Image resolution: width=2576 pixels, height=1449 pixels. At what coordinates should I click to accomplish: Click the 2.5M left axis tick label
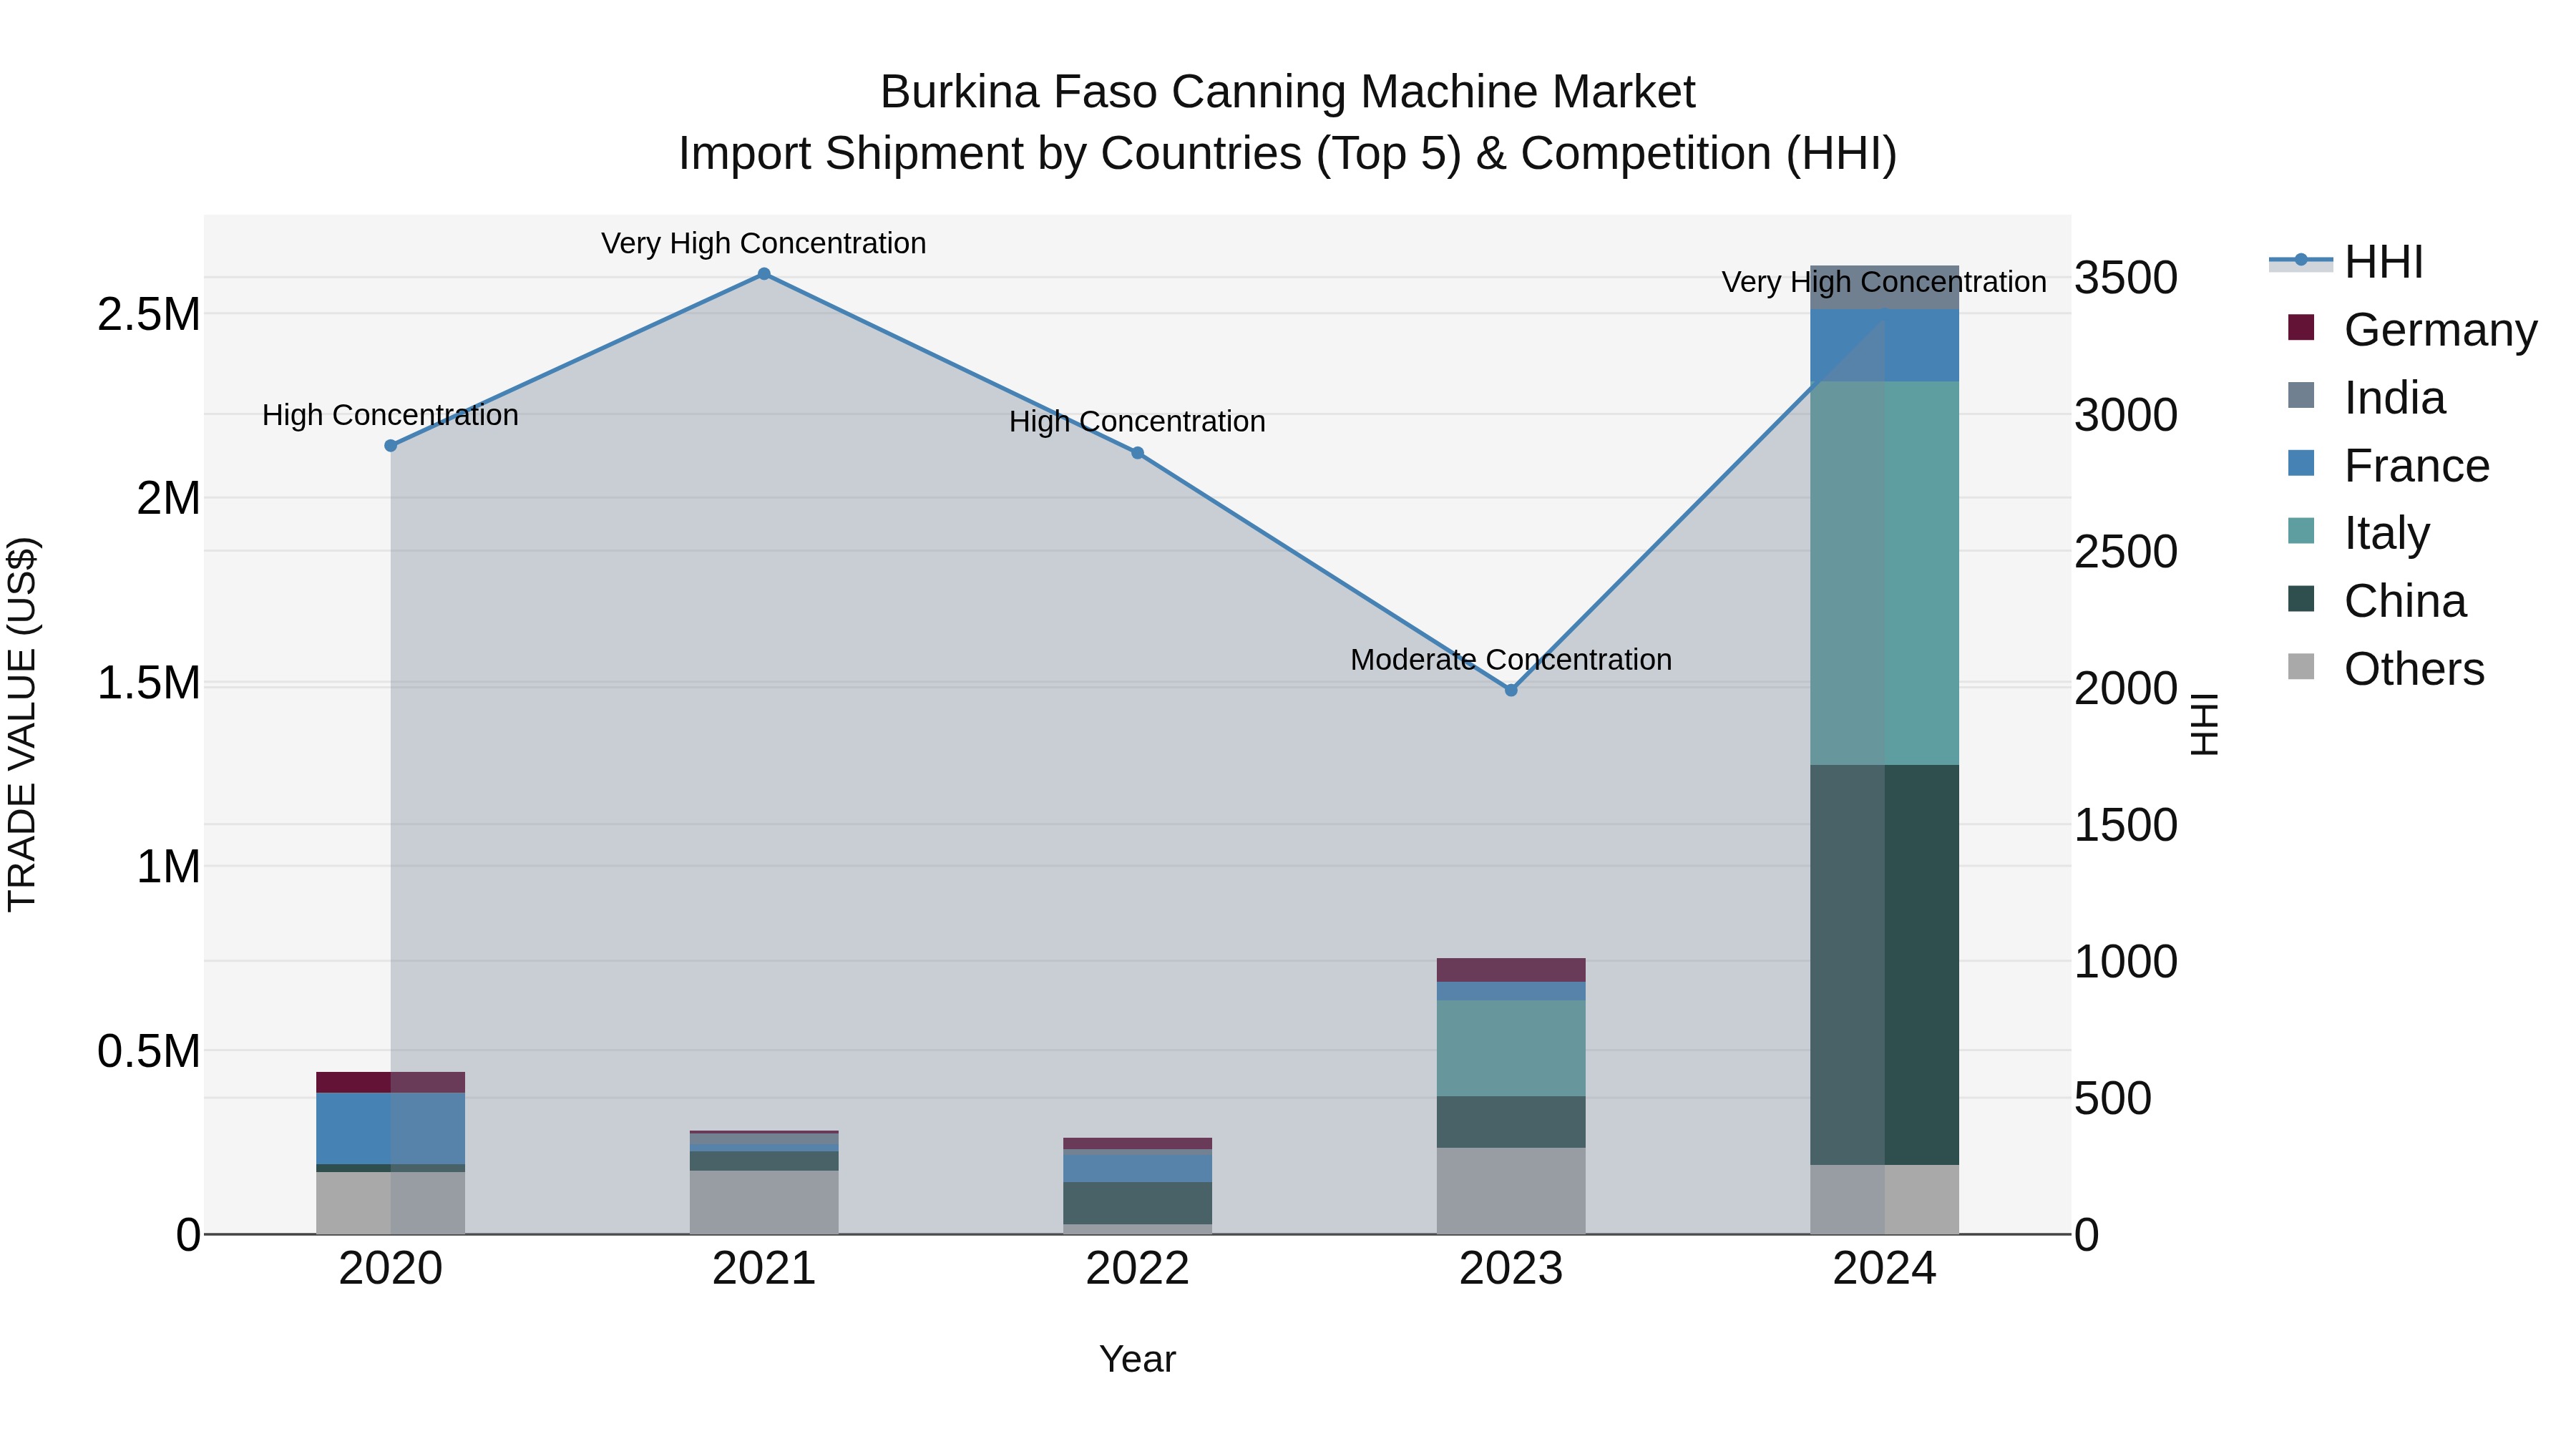coord(149,315)
